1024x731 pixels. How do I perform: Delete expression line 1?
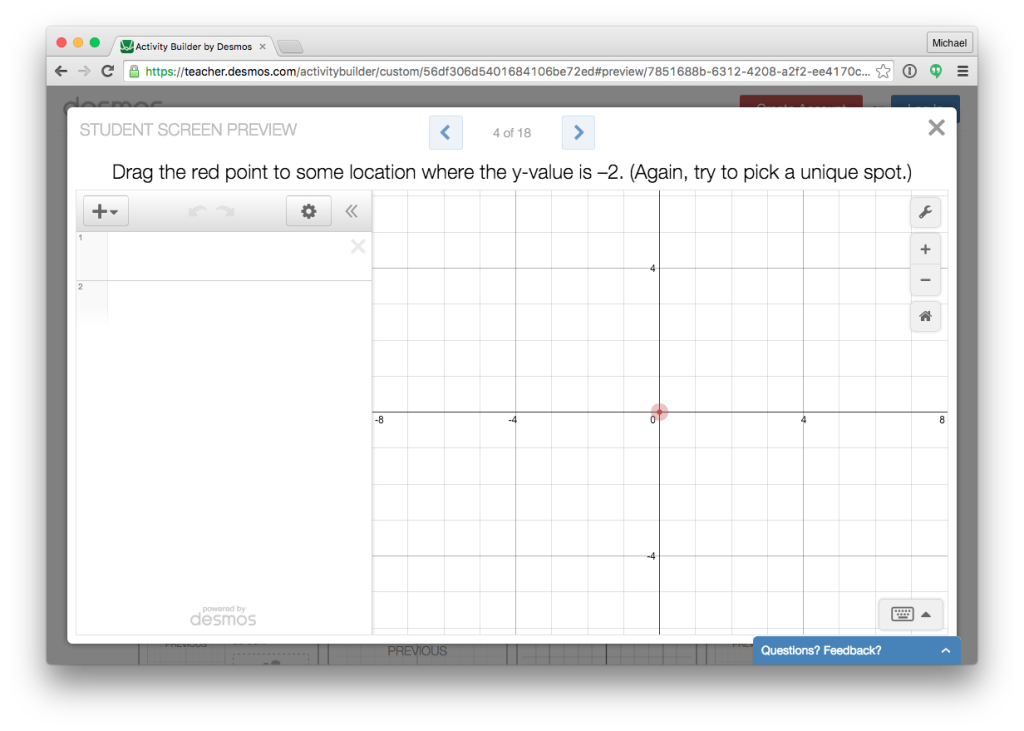click(357, 246)
